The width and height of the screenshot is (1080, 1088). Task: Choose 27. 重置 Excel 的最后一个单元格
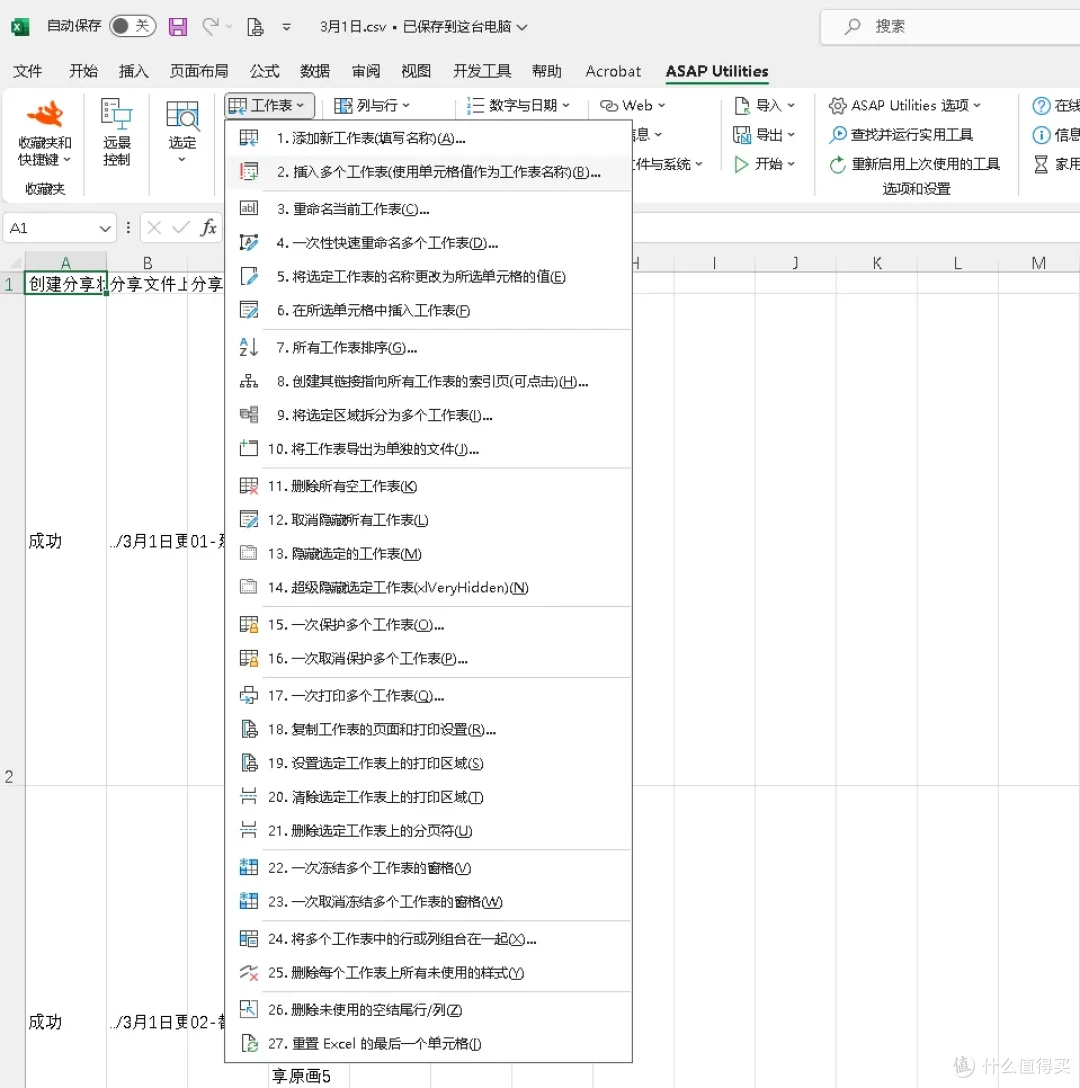click(x=428, y=1044)
